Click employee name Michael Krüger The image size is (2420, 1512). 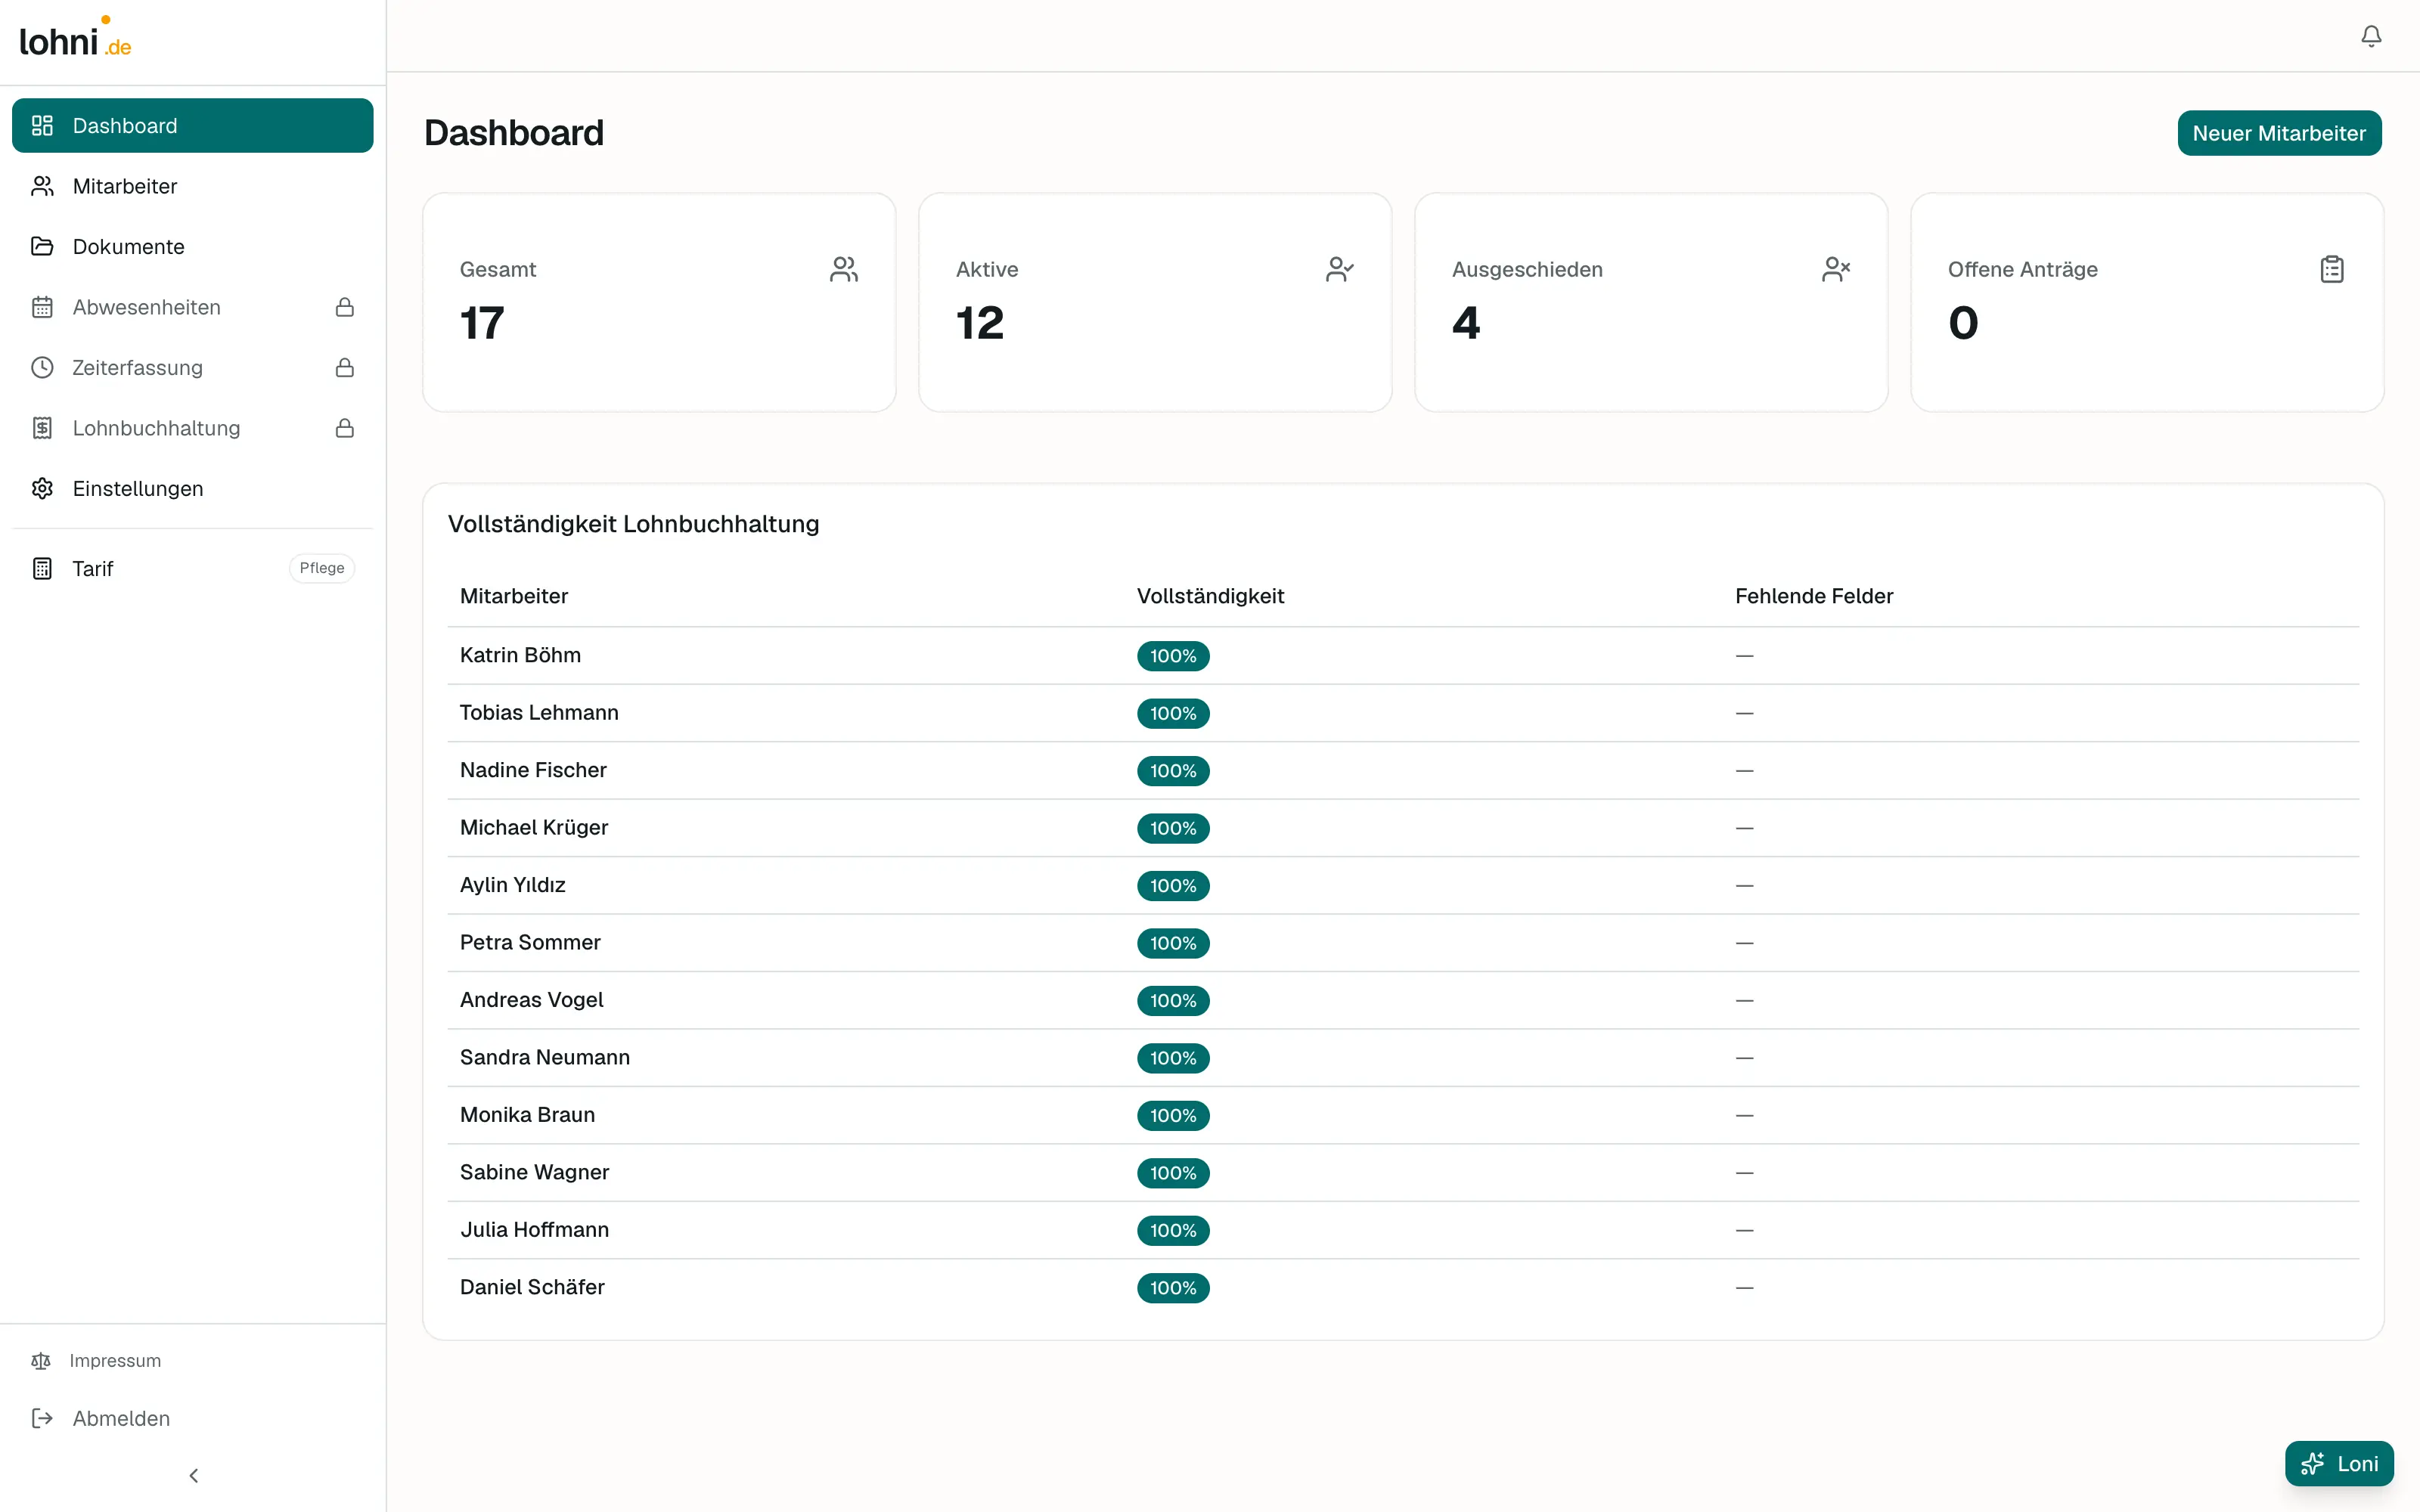pos(534,827)
